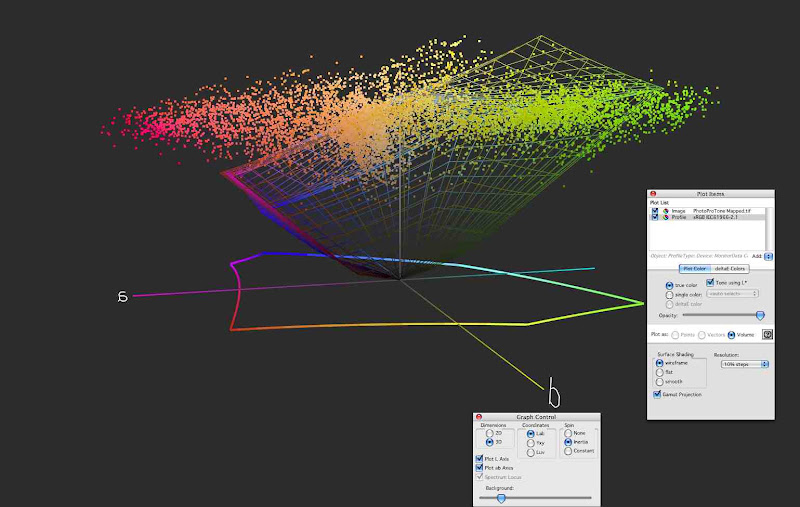Select the 3D dimensions option
800x507 pixels.
[x=489, y=442]
